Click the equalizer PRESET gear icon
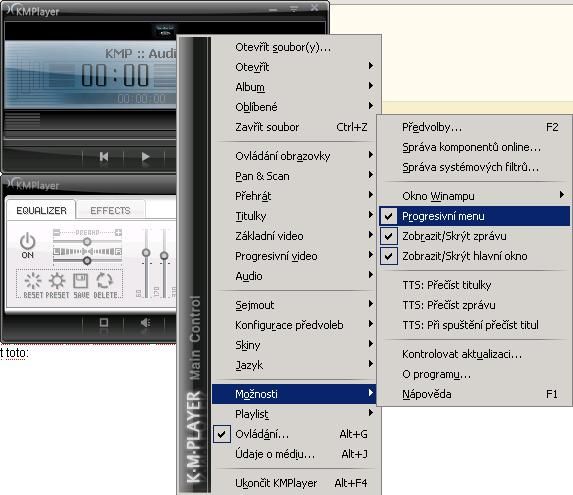Screen dimensions: 573x495 [57, 285]
